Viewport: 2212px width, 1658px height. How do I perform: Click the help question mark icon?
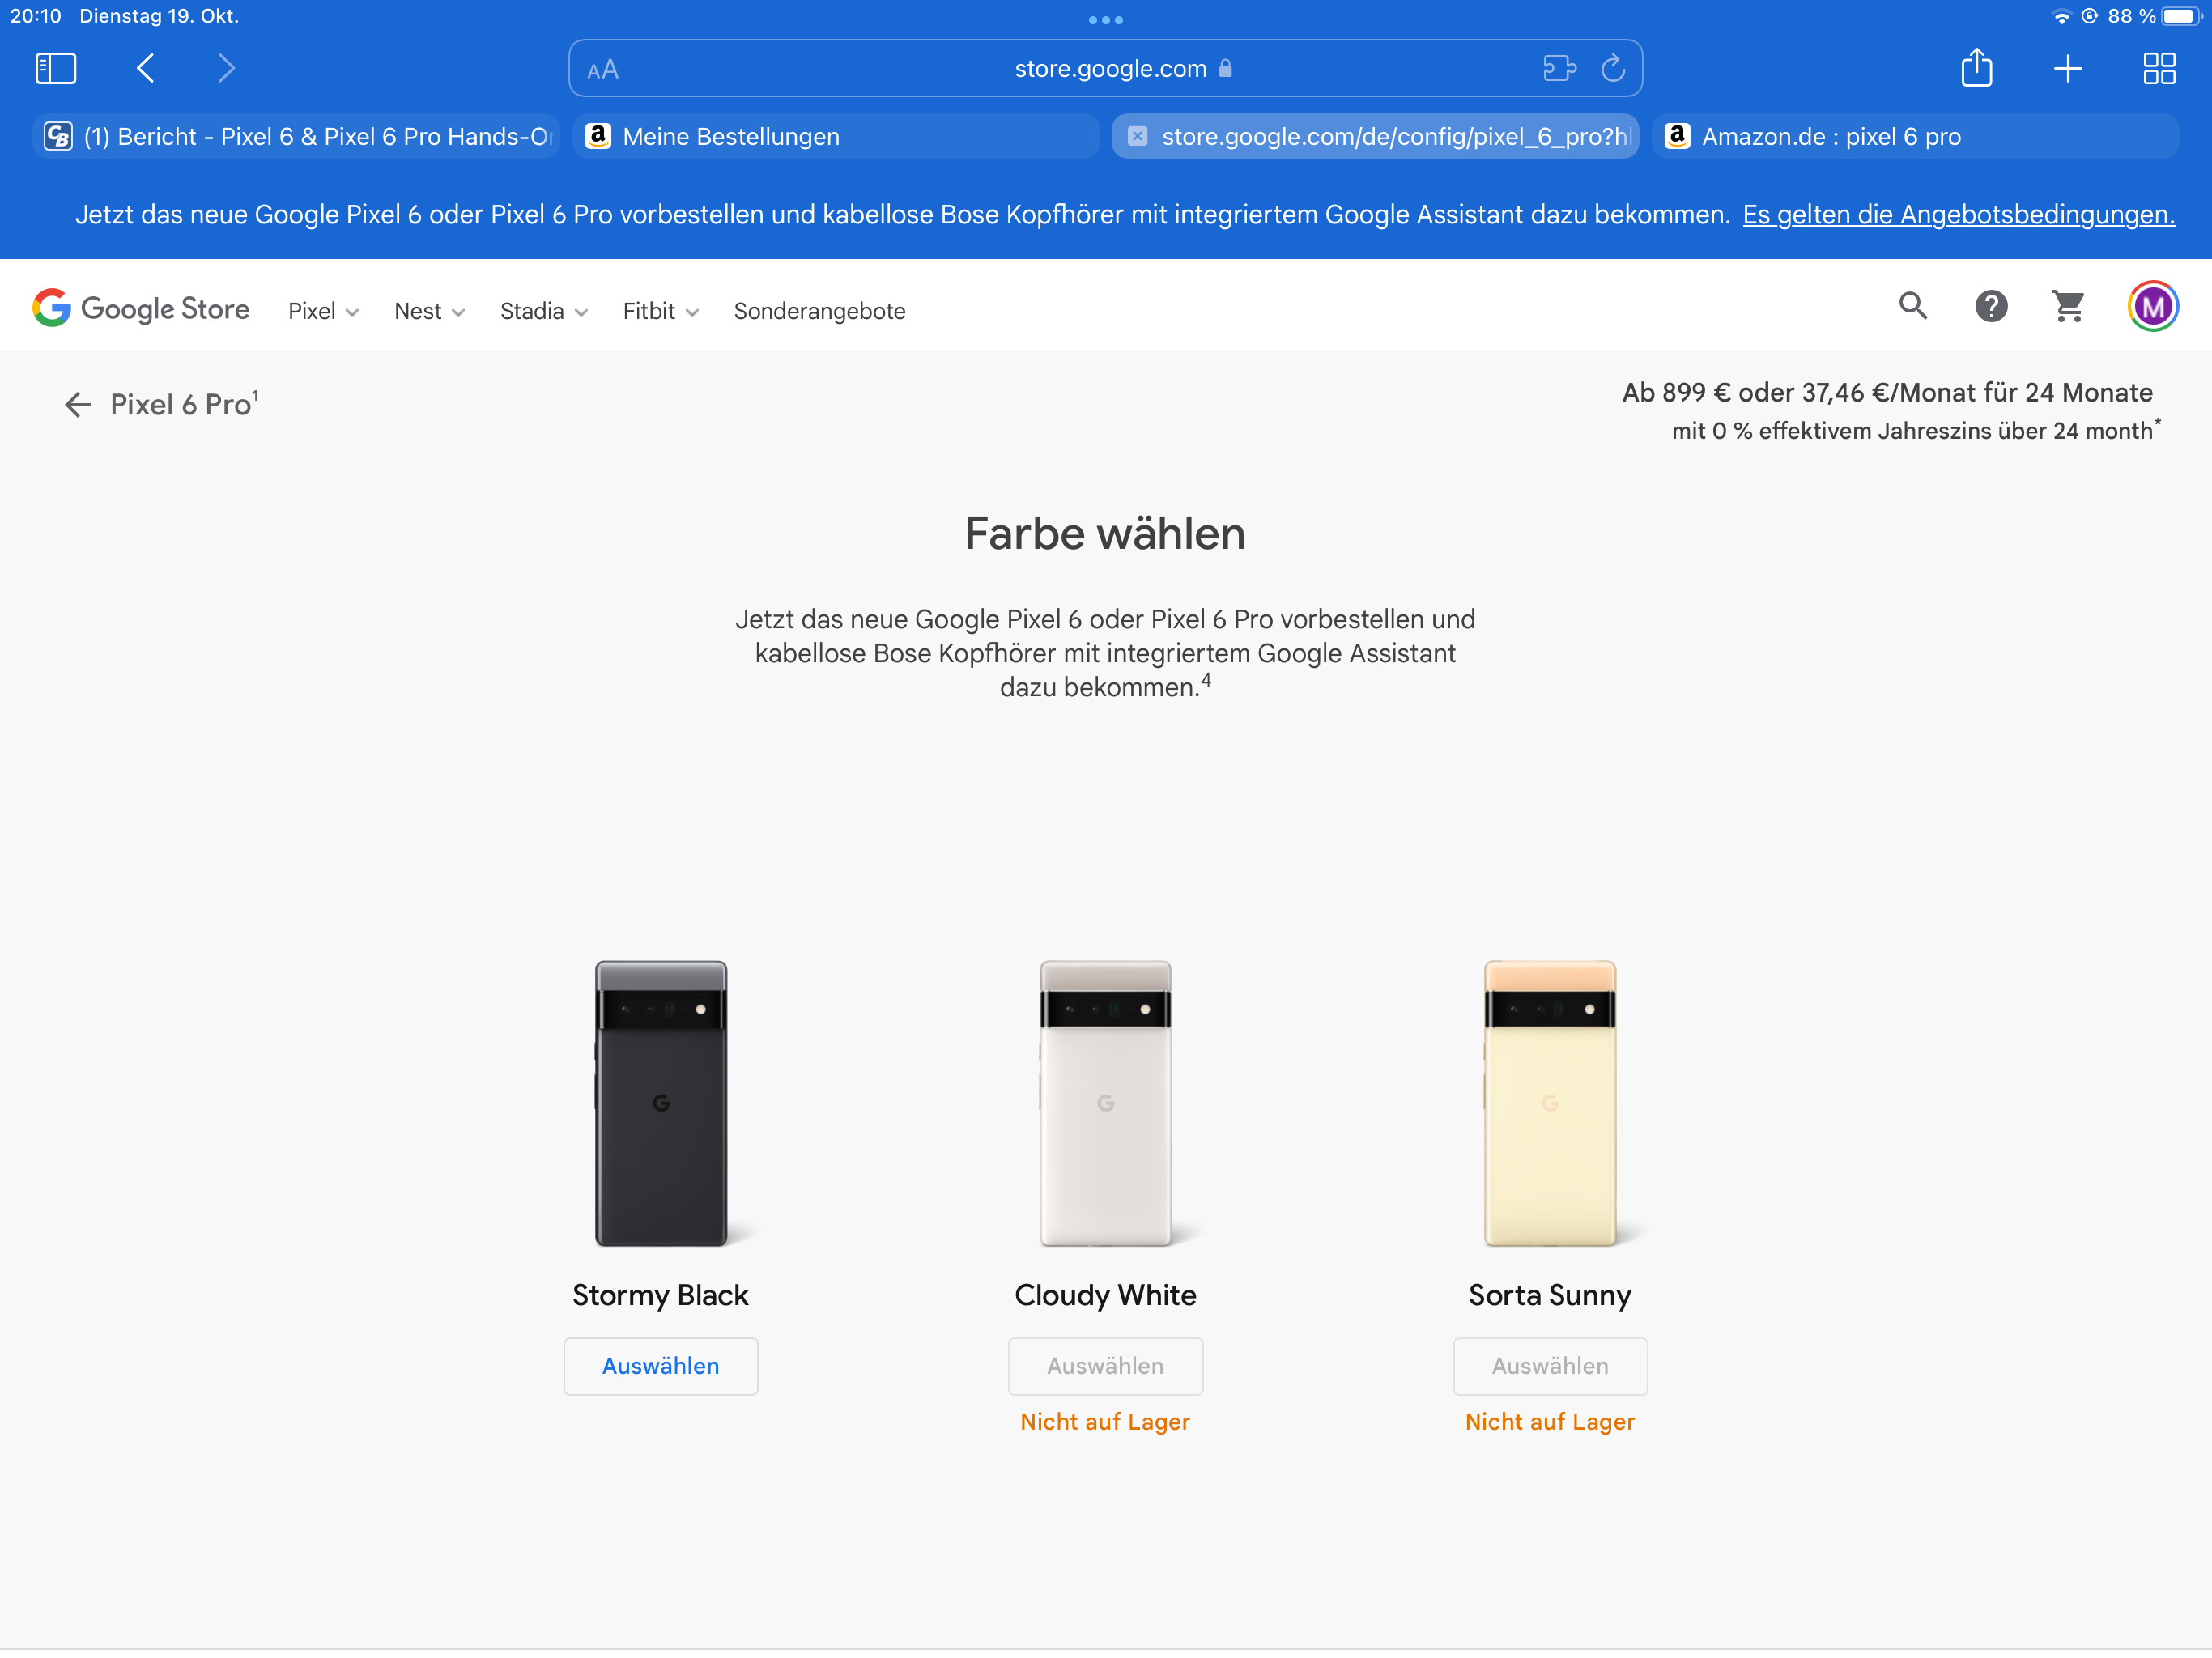[x=1991, y=306]
